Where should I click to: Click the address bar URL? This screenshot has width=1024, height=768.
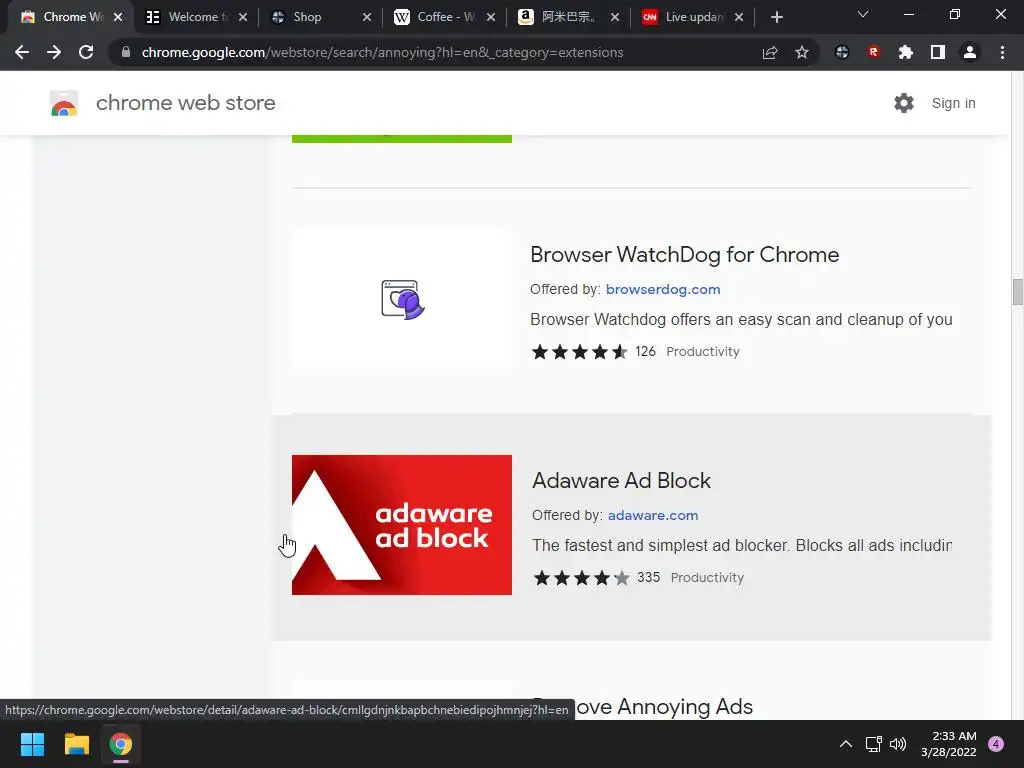point(382,52)
